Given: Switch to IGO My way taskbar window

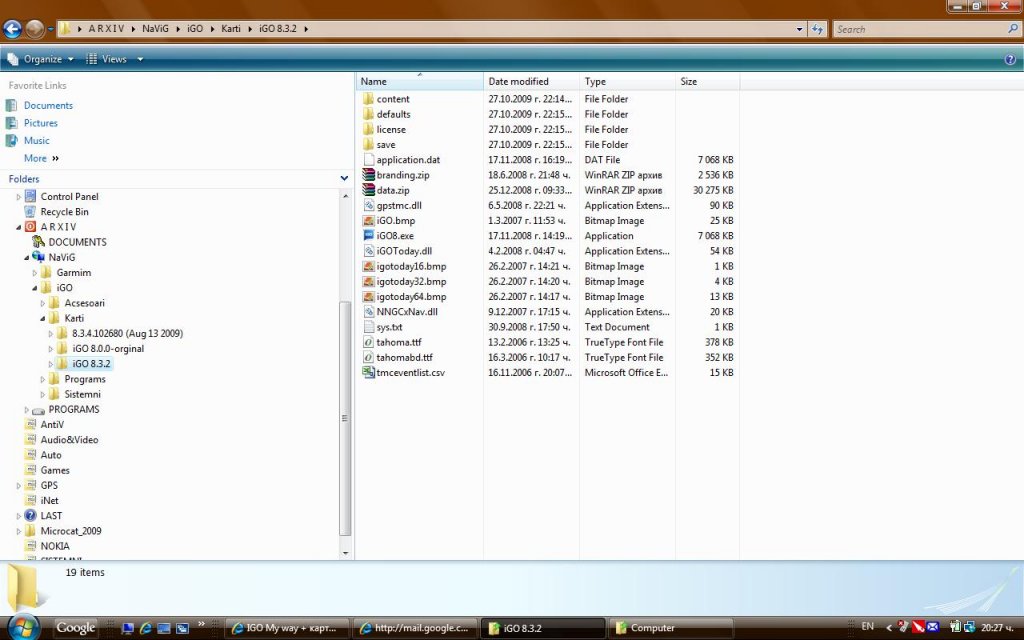Looking at the screenshot, I should pyautogui.click(x=287, y=628).
